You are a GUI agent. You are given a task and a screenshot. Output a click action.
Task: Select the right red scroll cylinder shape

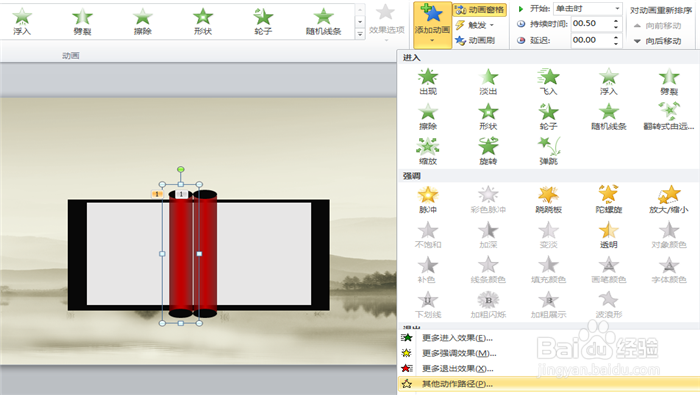(x=205, y=254)
